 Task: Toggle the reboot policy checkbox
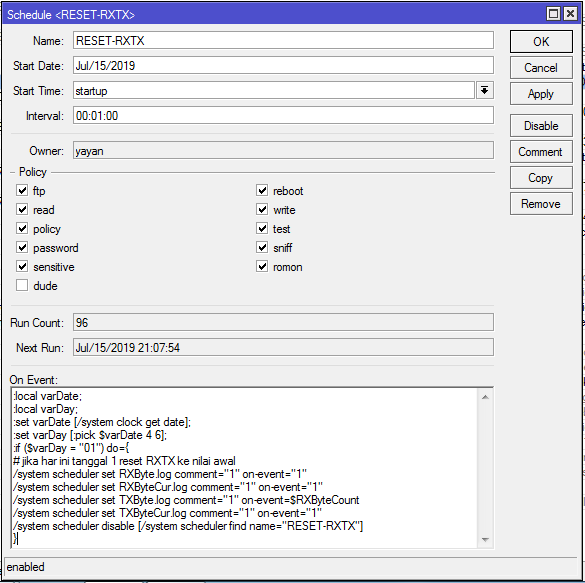pos(262,190)
